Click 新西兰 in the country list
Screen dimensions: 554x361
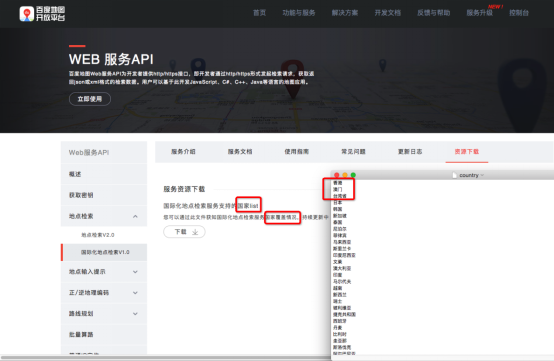340,295
